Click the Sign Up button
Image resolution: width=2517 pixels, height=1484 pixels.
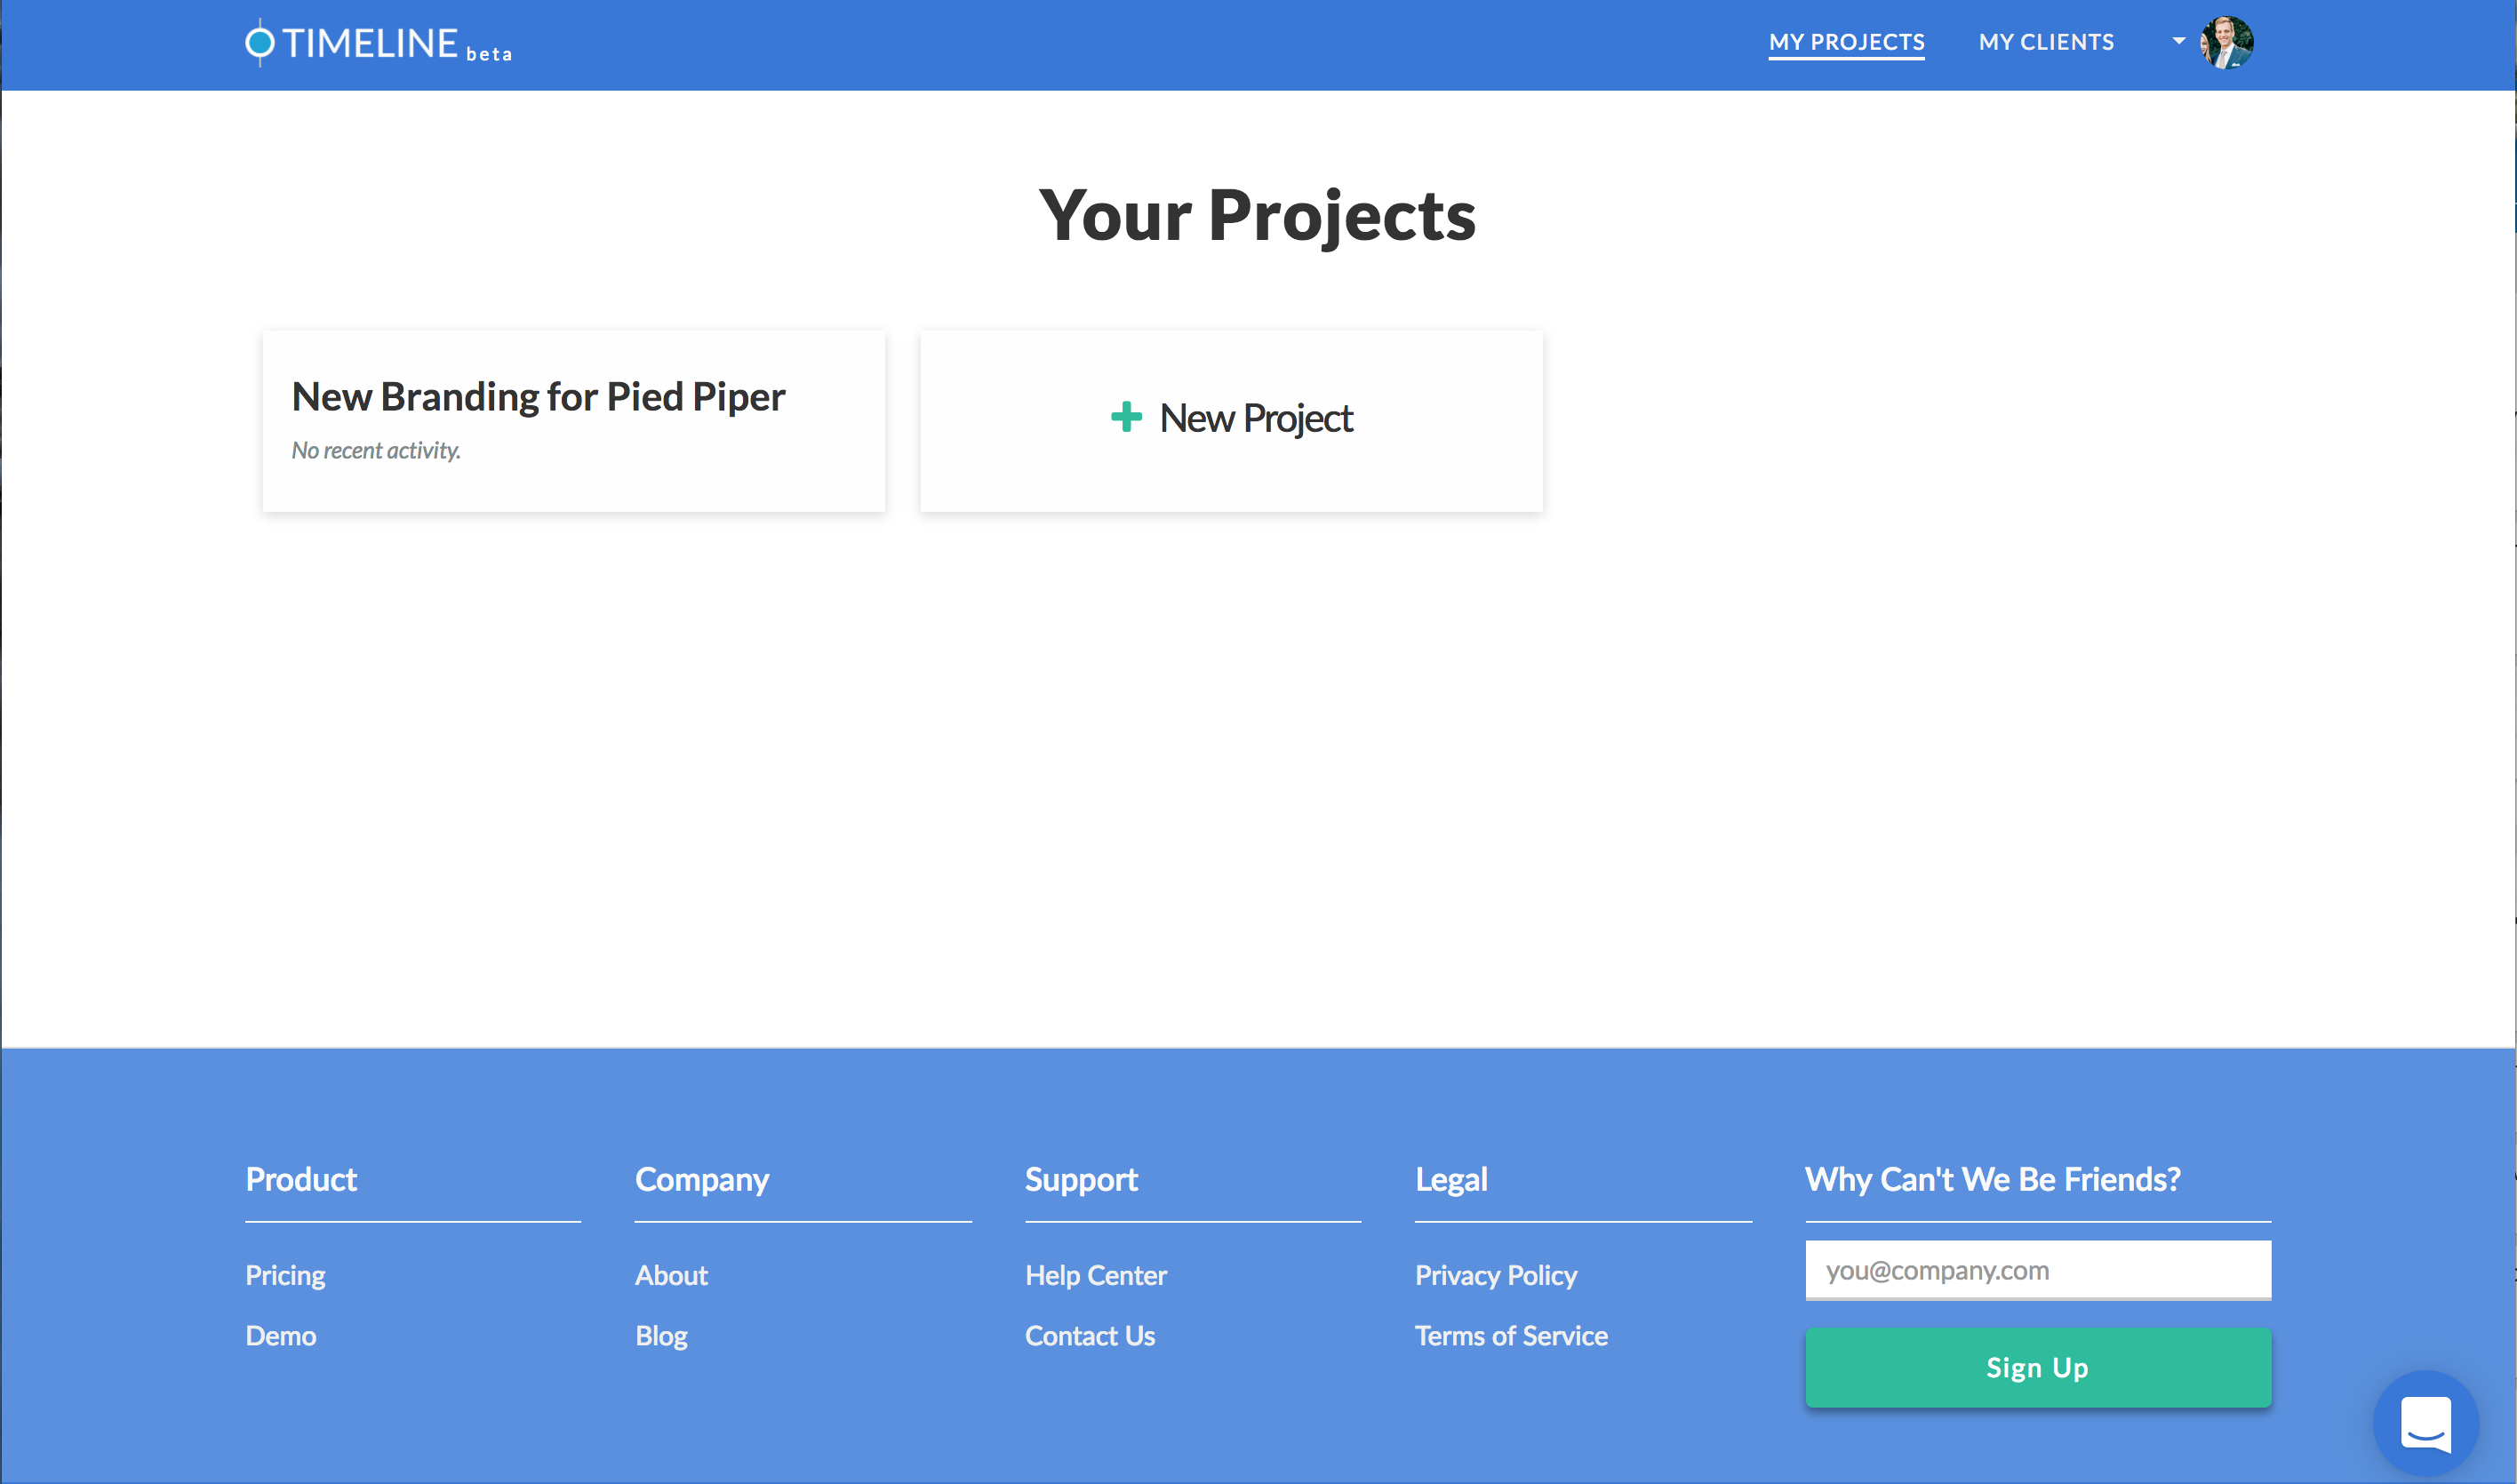(2038, 1367)
